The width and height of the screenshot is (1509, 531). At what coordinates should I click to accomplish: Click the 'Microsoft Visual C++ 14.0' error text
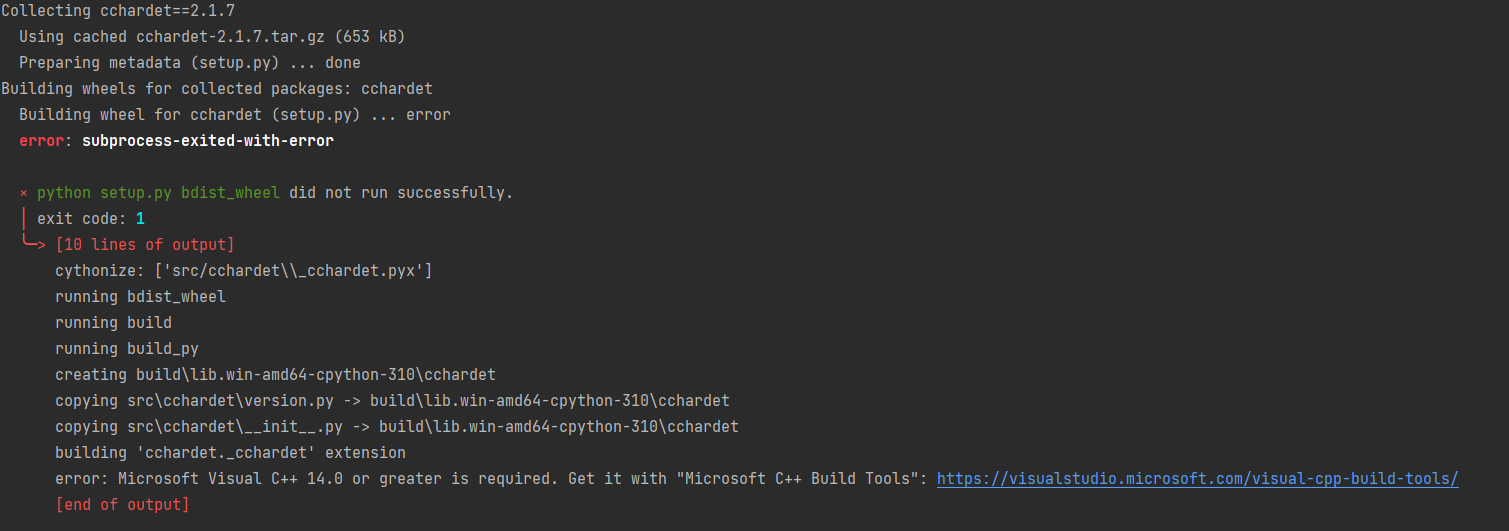pyautogui.click(x=230, y=479)
